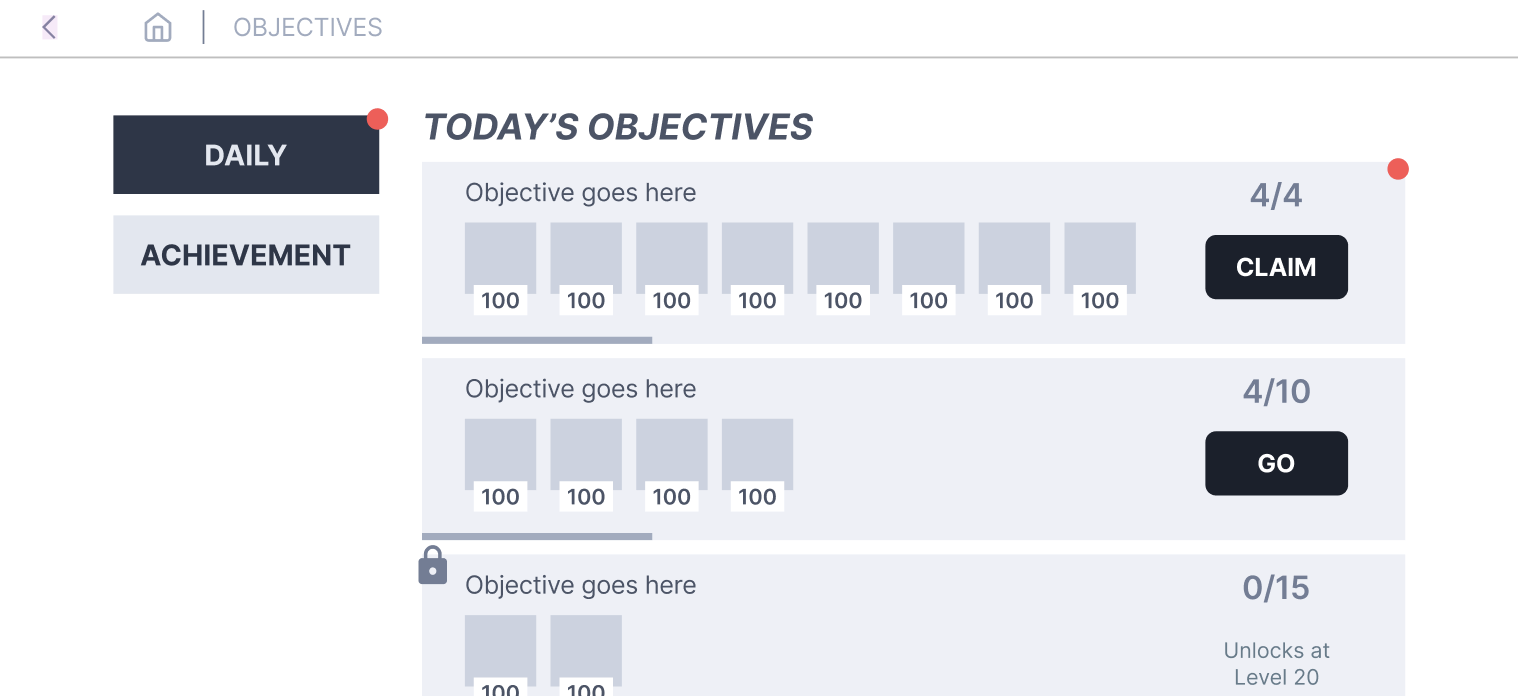Screen dimensions: 1518x696
Task: Select the second reward tile in the locked objective
Action: pyautogui.click(x=586, y=655)
